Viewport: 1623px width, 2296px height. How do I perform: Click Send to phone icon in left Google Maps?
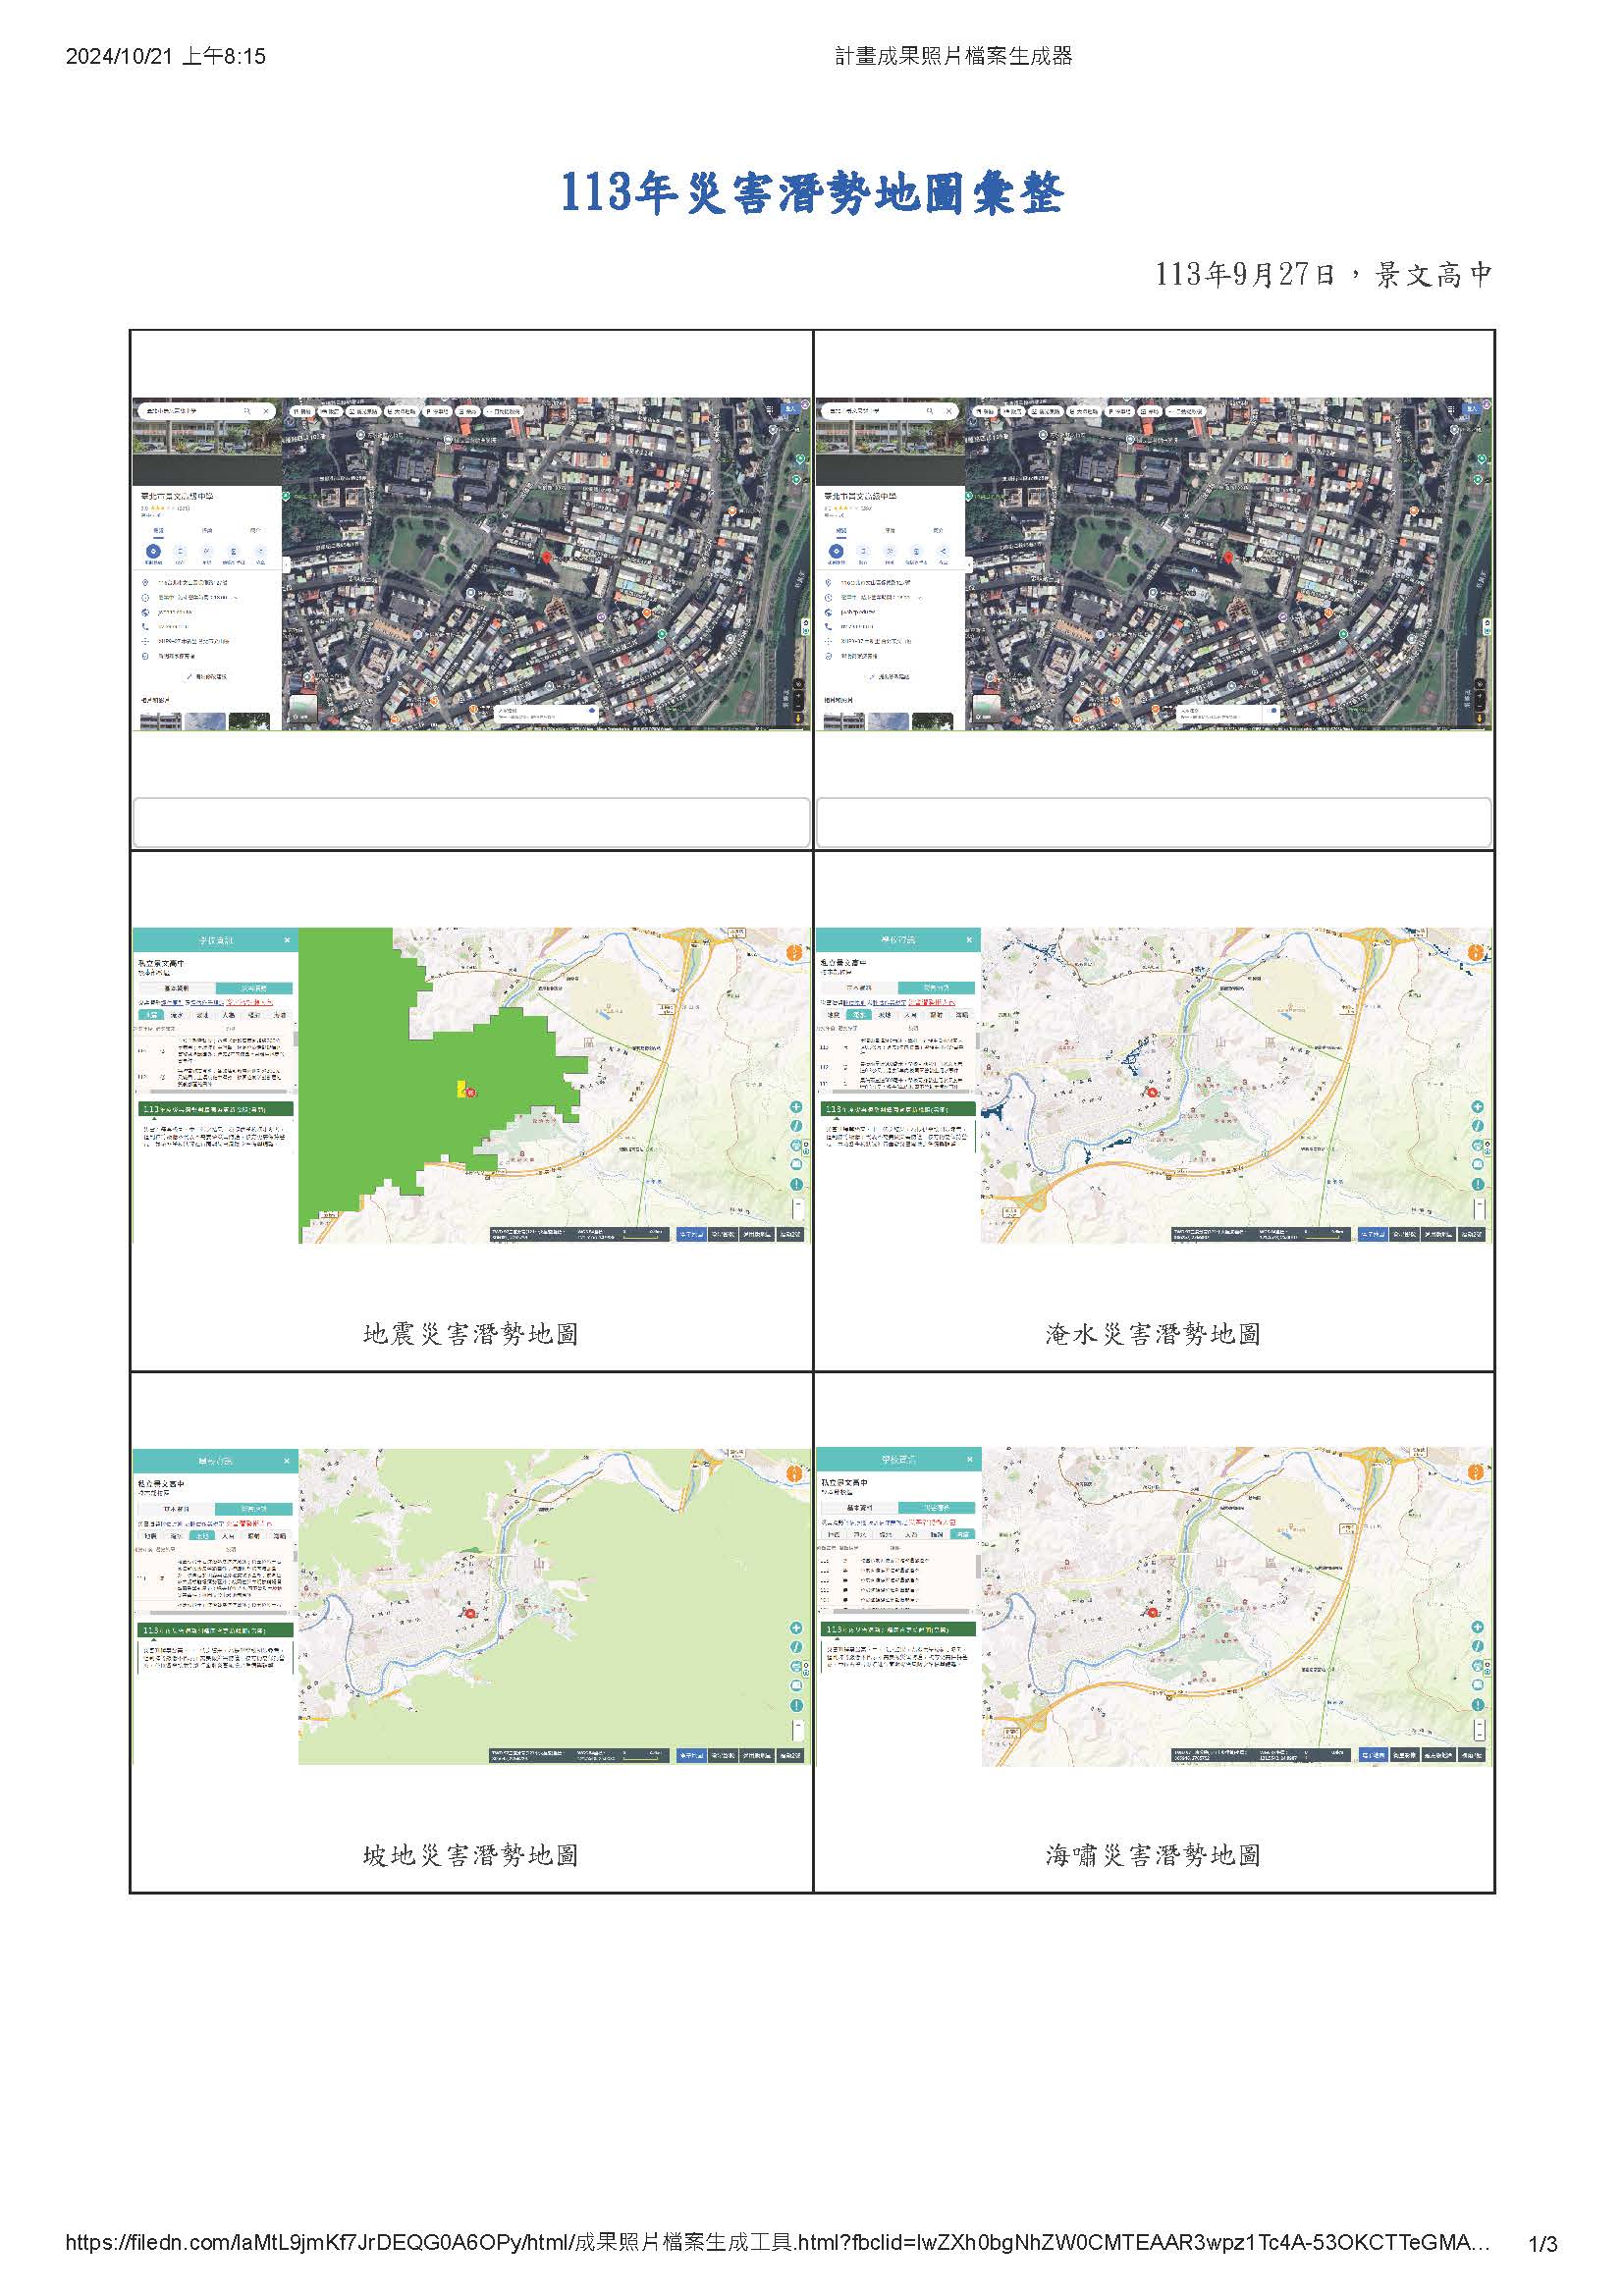click(234, 551)
